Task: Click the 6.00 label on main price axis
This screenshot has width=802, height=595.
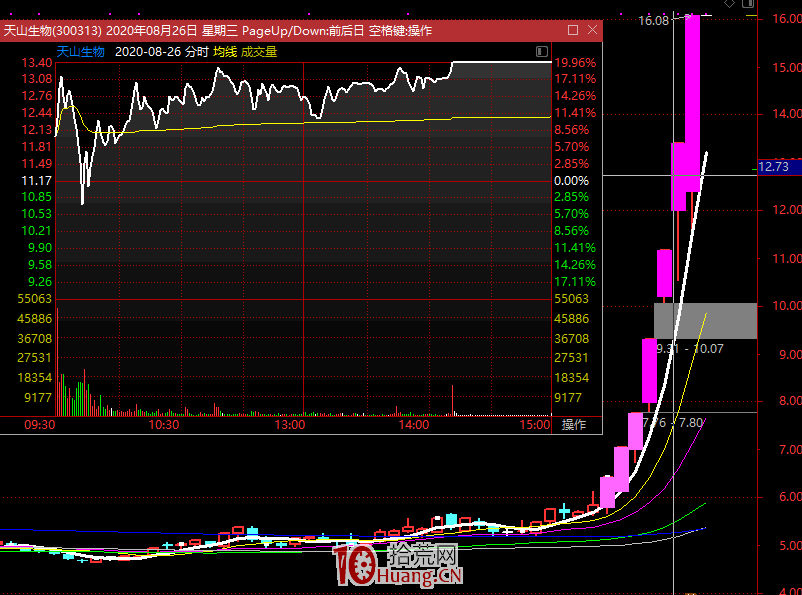Action: tap(790, 497)
